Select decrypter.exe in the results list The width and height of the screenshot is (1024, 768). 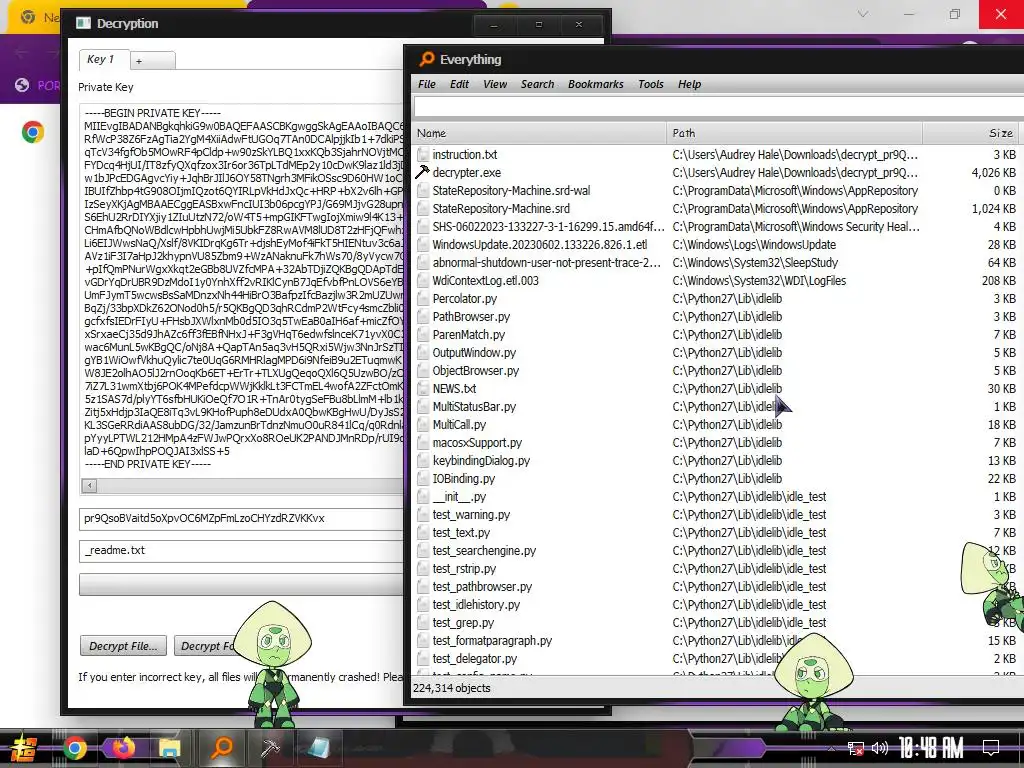tap(466, 173)
